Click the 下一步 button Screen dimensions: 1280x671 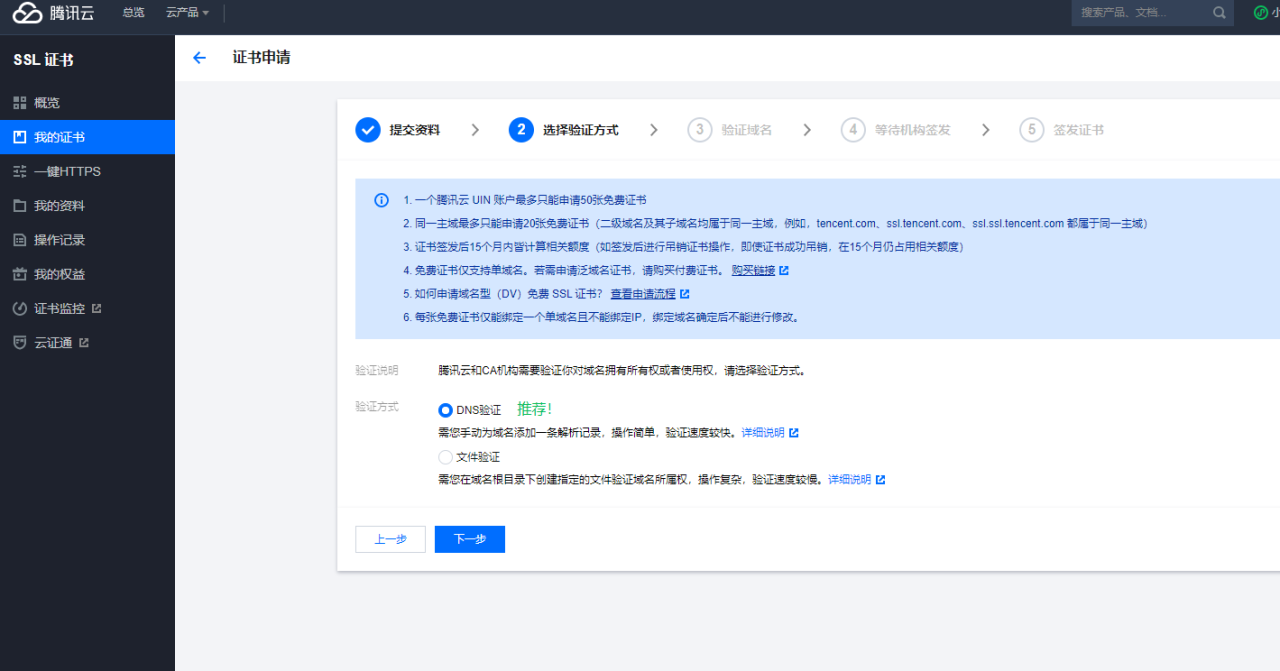[469, 539]
